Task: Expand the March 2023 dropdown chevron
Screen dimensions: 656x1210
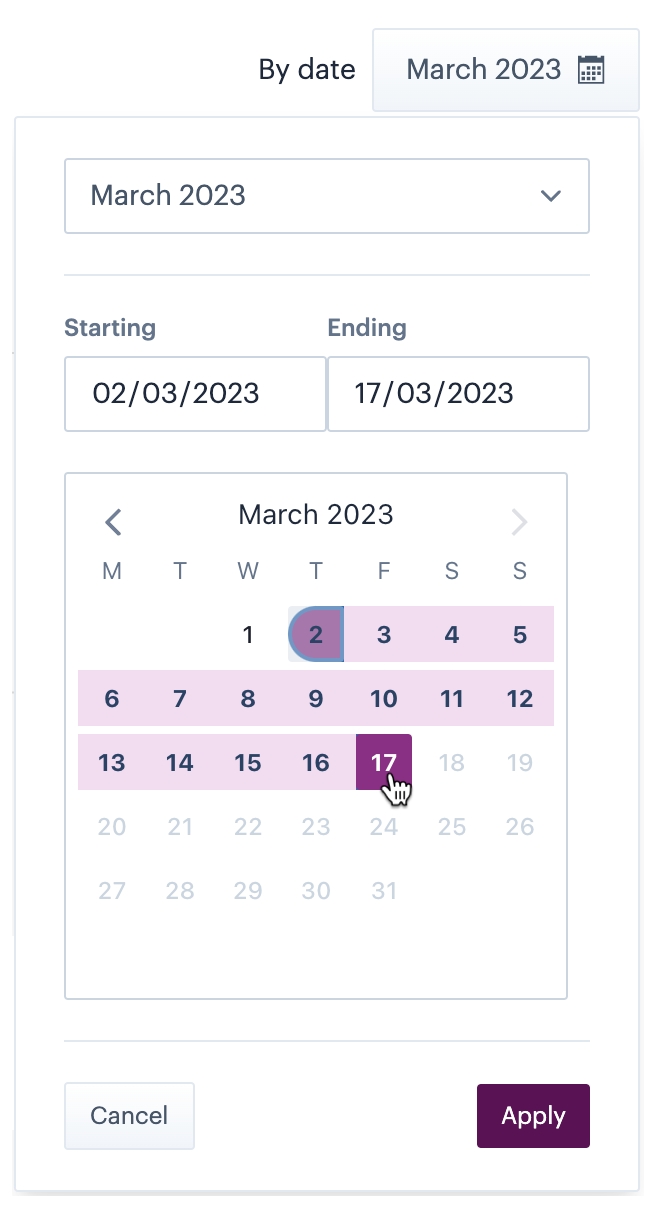Action: (551, 195)
